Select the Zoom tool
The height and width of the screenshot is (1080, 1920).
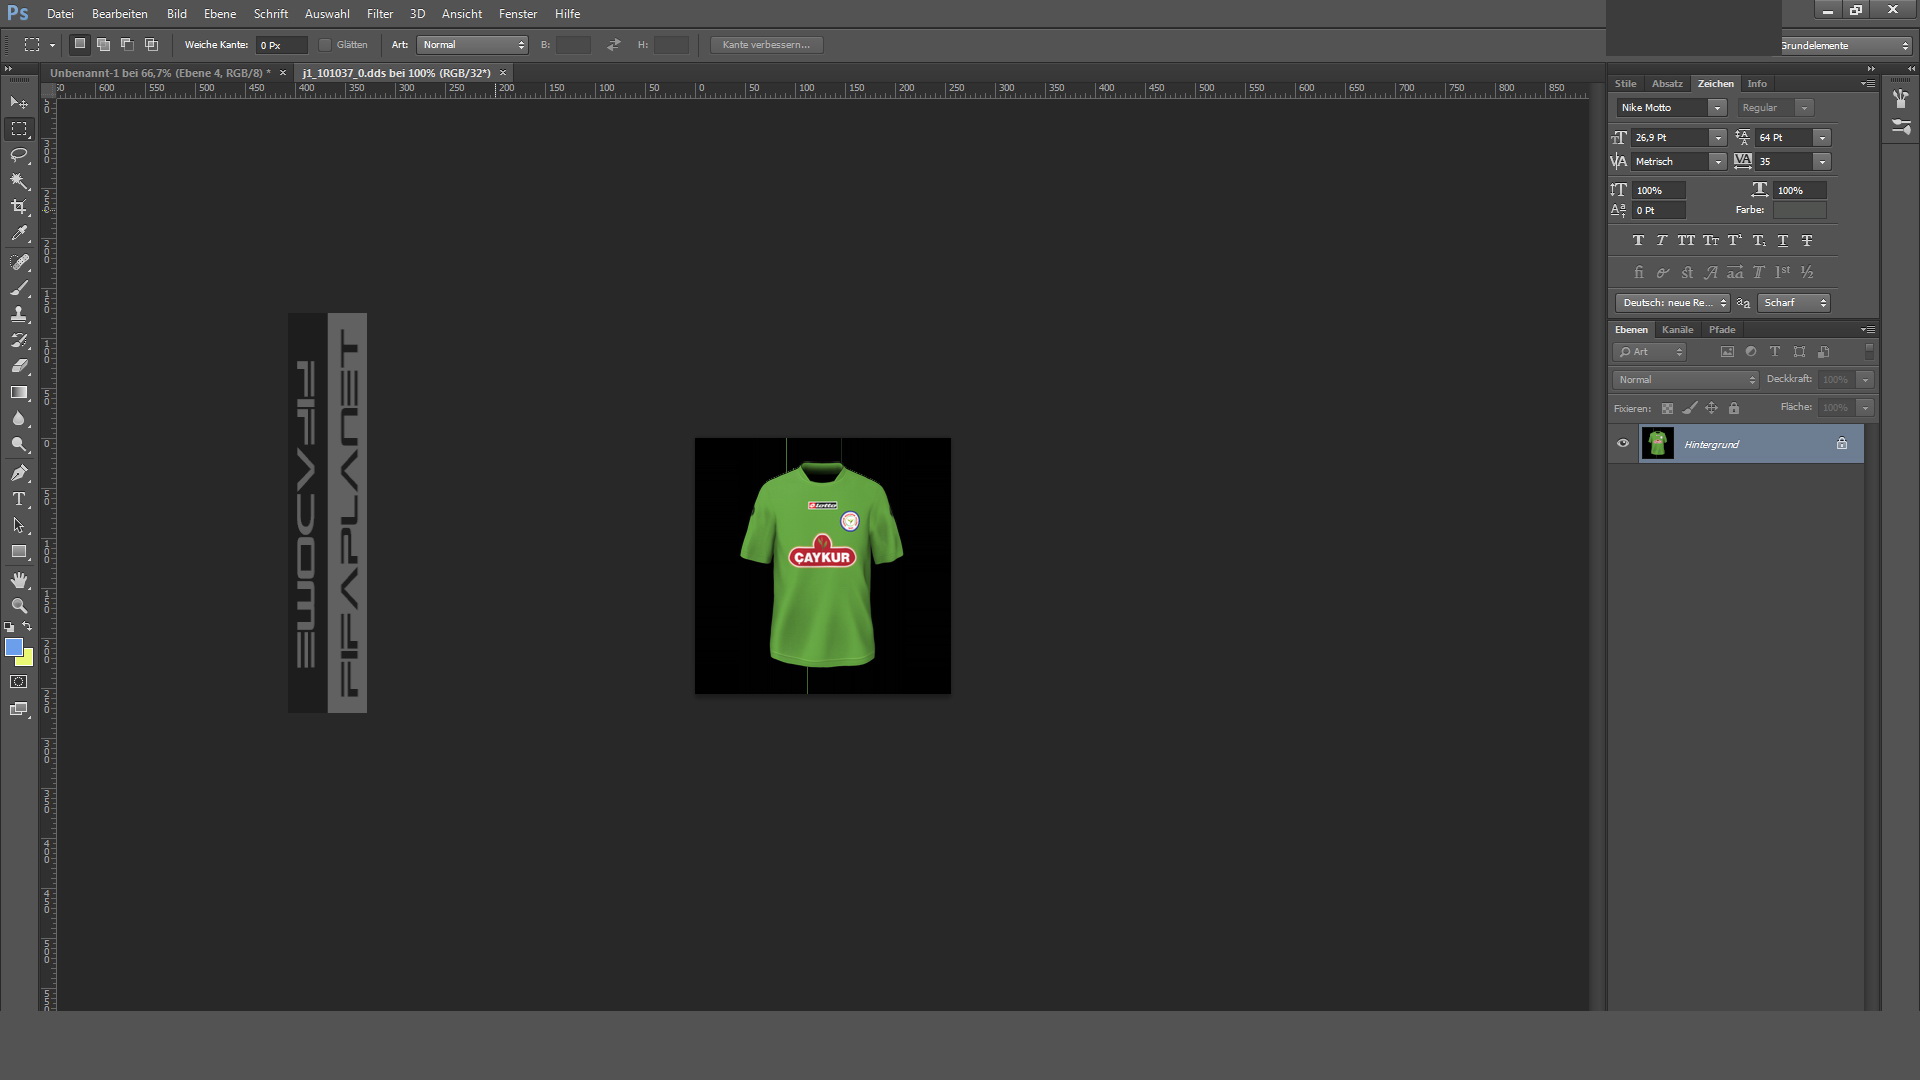coord(19,606)
